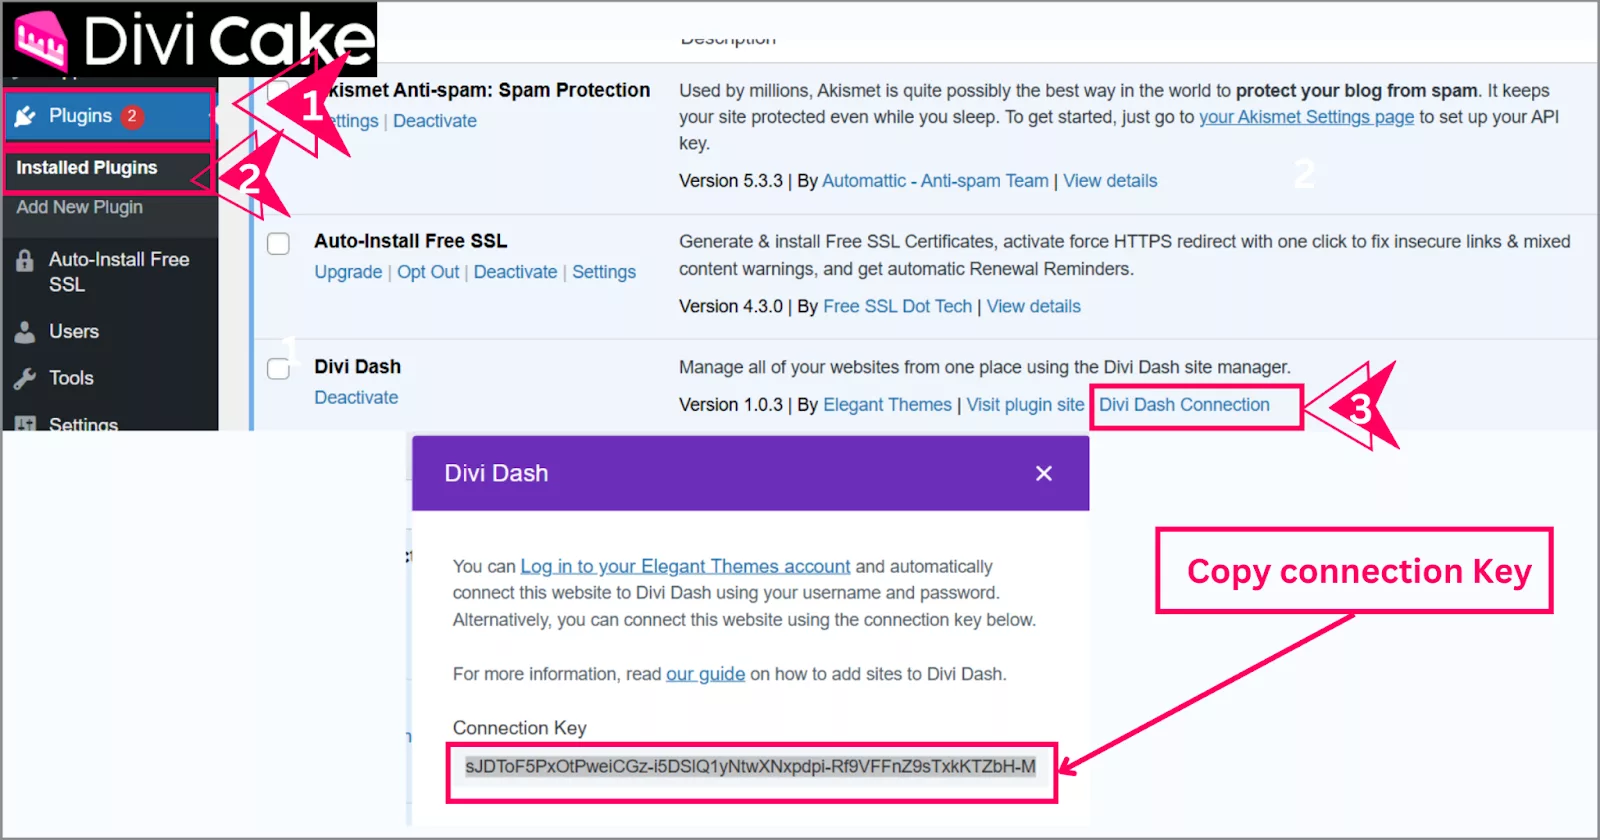Viewport: 1600px width, 840px height.
Task: Open your Akismet Settings page link
Action: [x=1306, y=117]
